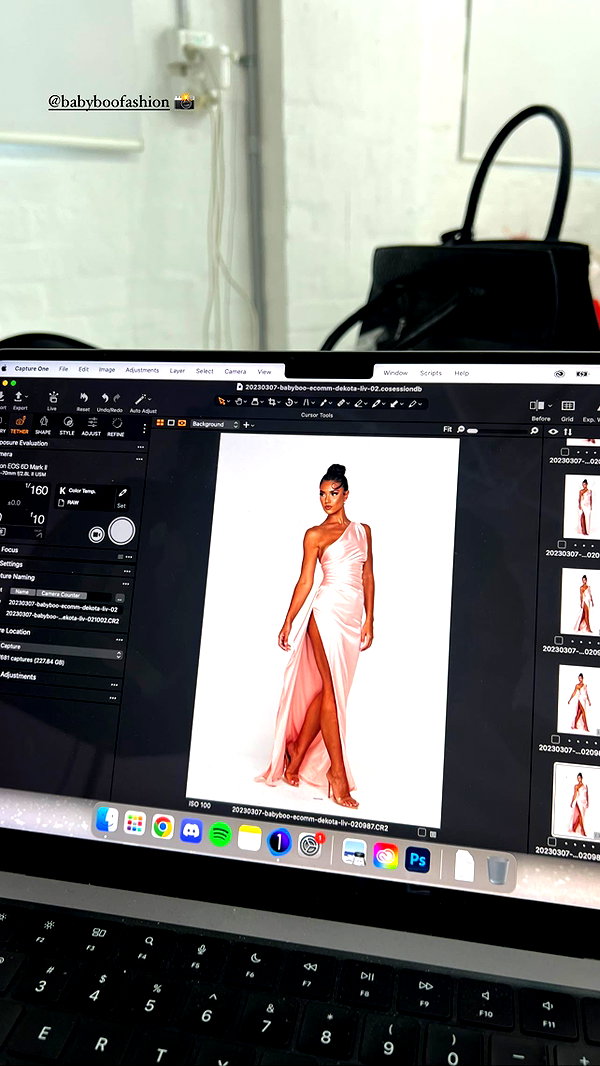Start live view with video camera button
Screen dimensions: 600x1066
(x=96, y=534)
